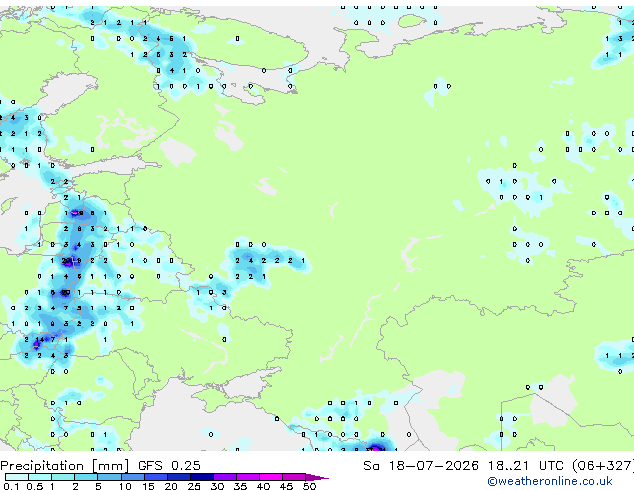Select the 40 to 45 legend swatch
Image resolution: width=634 pixels, height=490 pixels.
tap(271, 477)
